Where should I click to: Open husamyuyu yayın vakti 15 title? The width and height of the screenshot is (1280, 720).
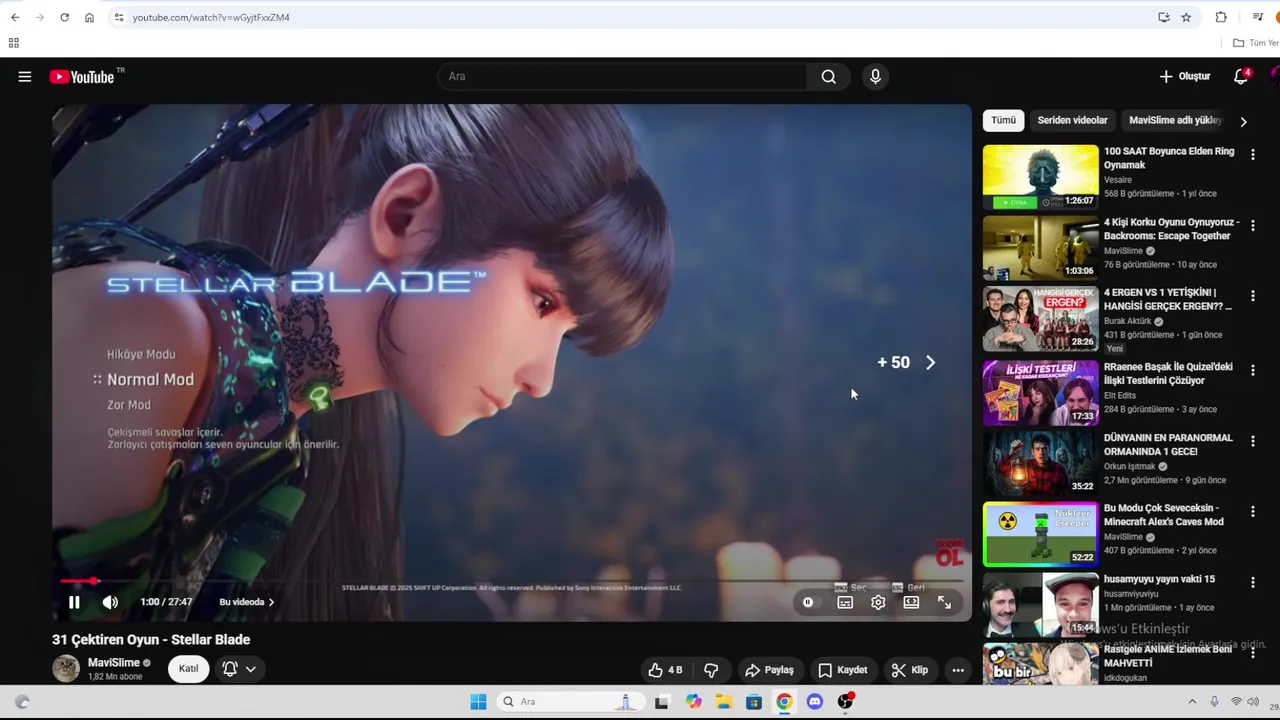[x=1160, y=579]
